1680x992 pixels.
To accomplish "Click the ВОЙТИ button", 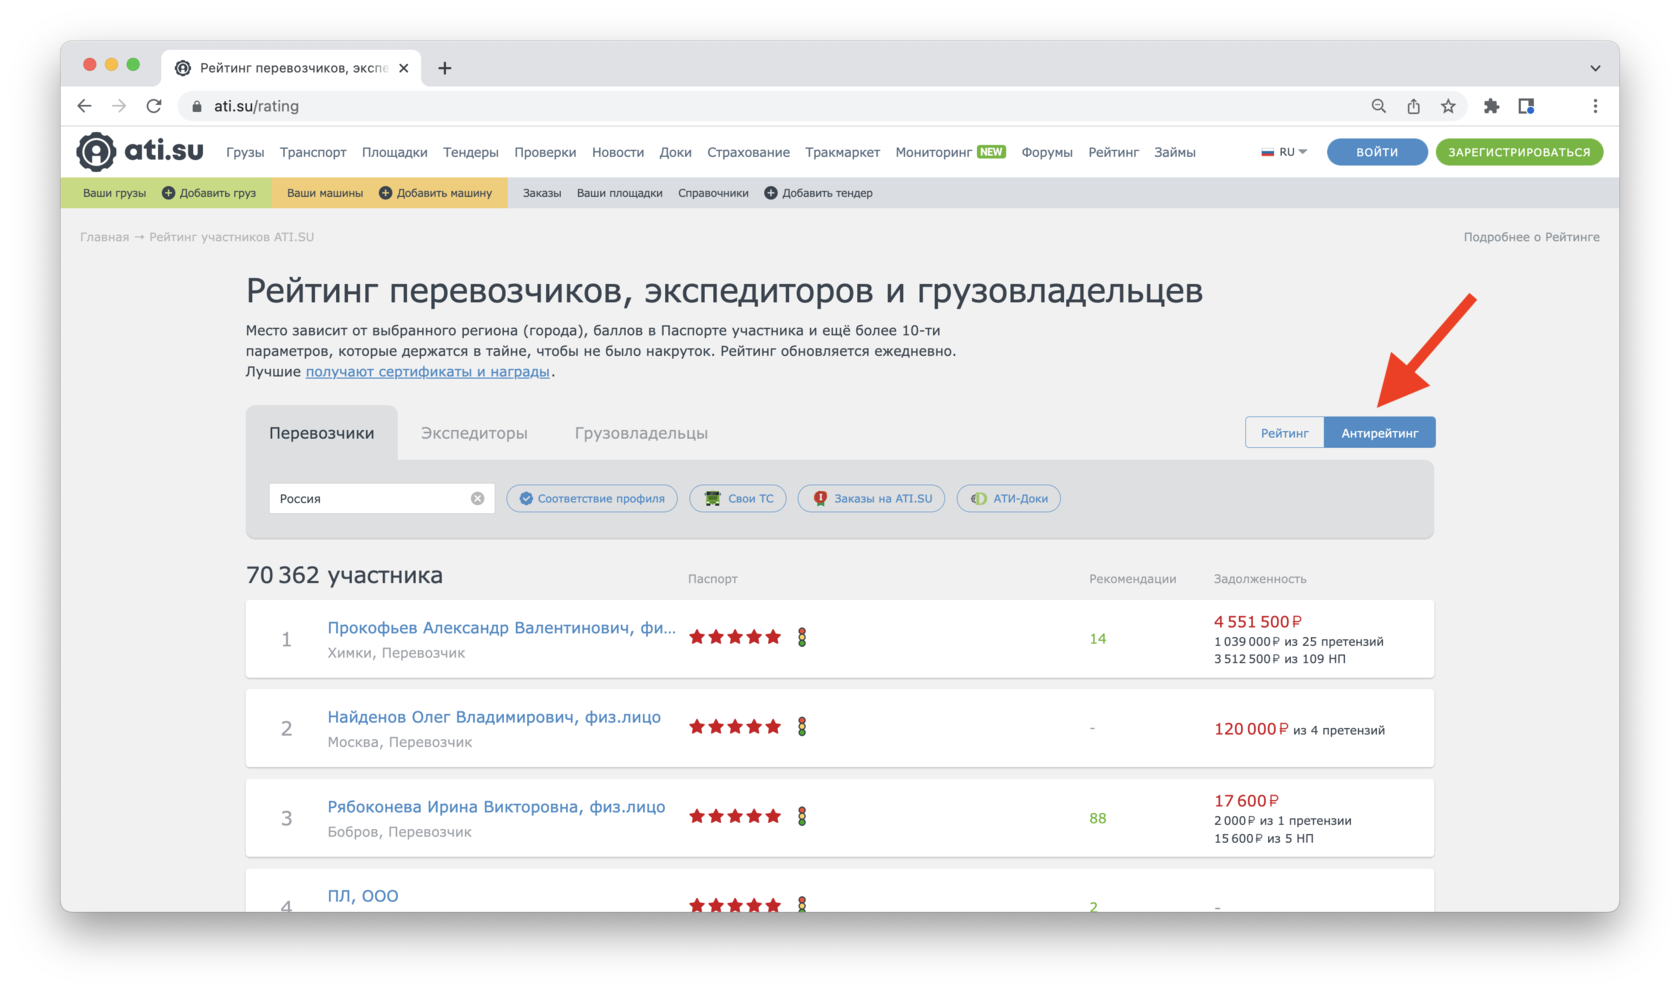I will tap(1377, 152).
